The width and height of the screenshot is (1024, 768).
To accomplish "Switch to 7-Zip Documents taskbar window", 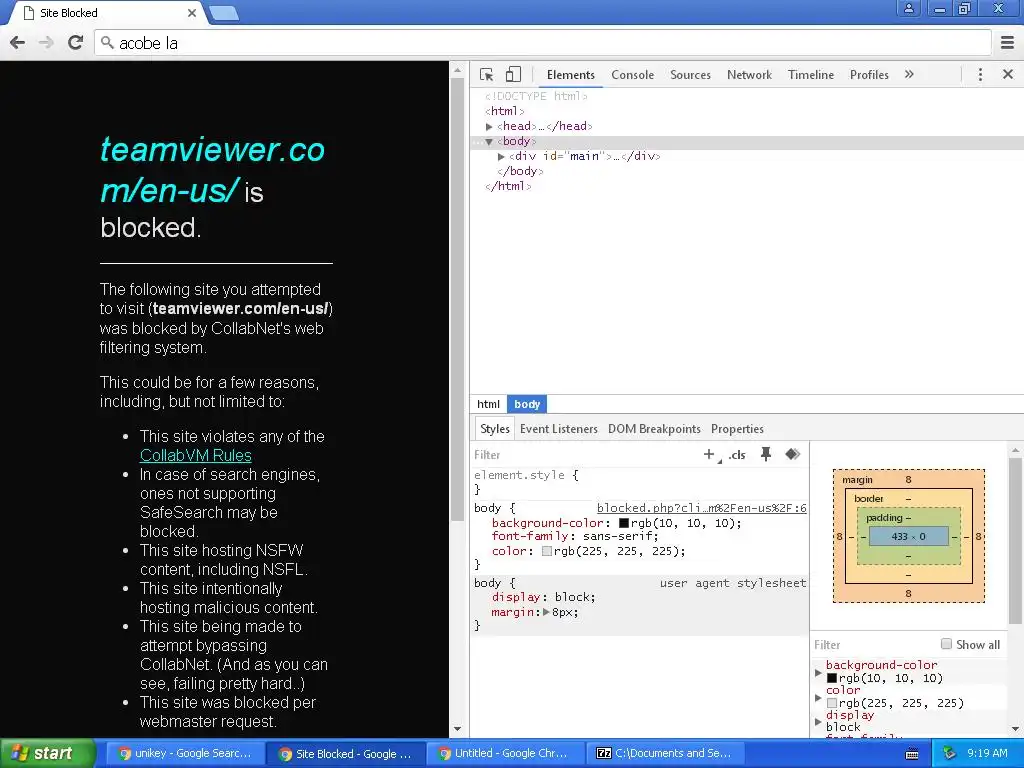I will (665, 754).
